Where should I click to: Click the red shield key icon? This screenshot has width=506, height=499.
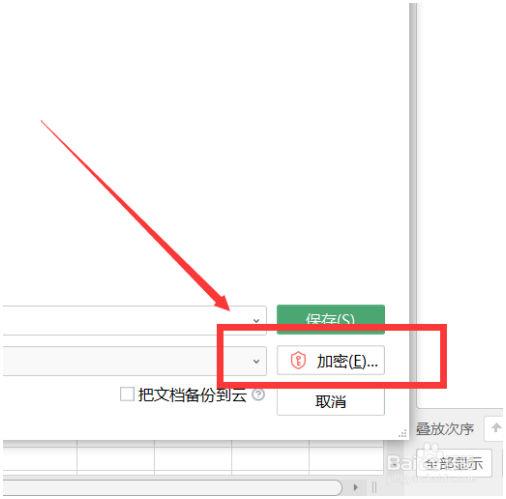(298, 360)
